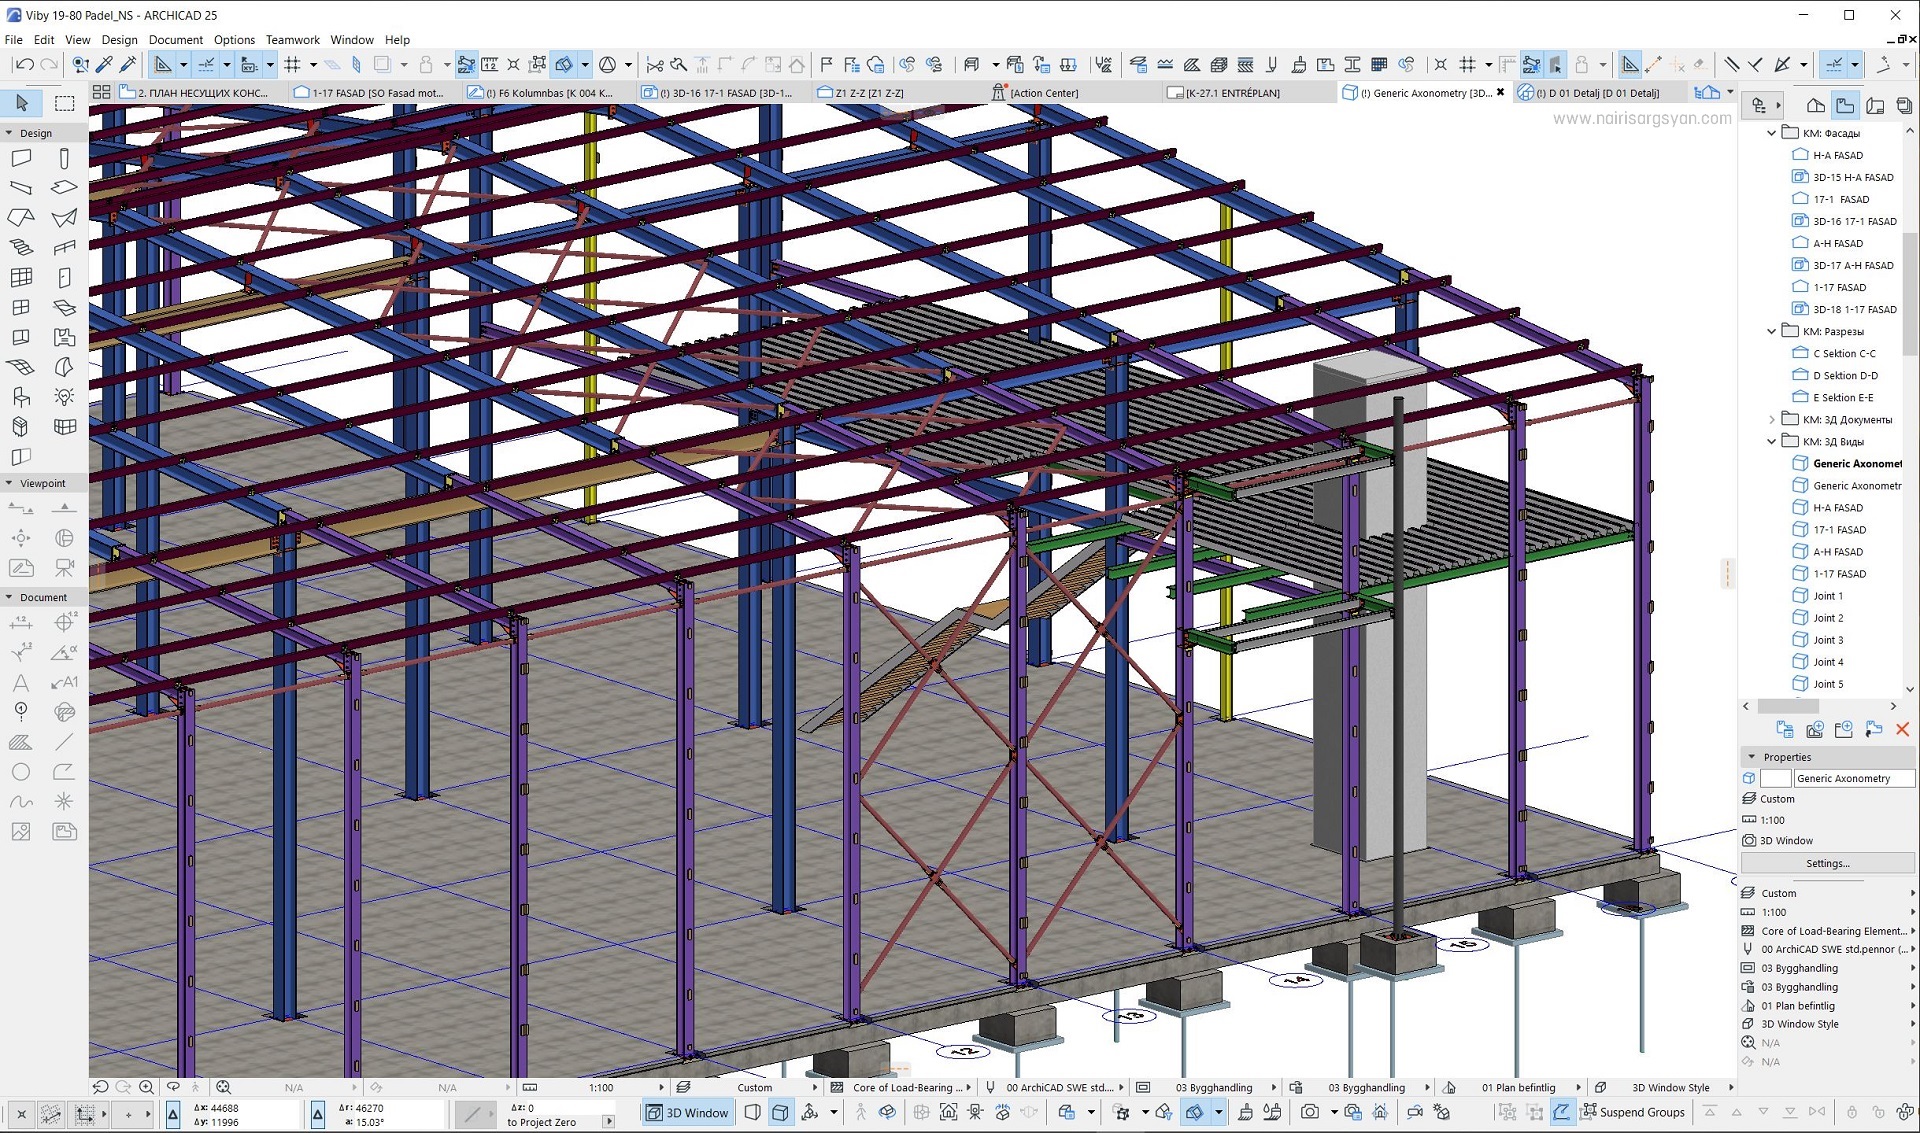1920x1133 pixels.
Task: Click the Settings... button in Properties
Action: pyautogui.click(x=1827, y=863)
